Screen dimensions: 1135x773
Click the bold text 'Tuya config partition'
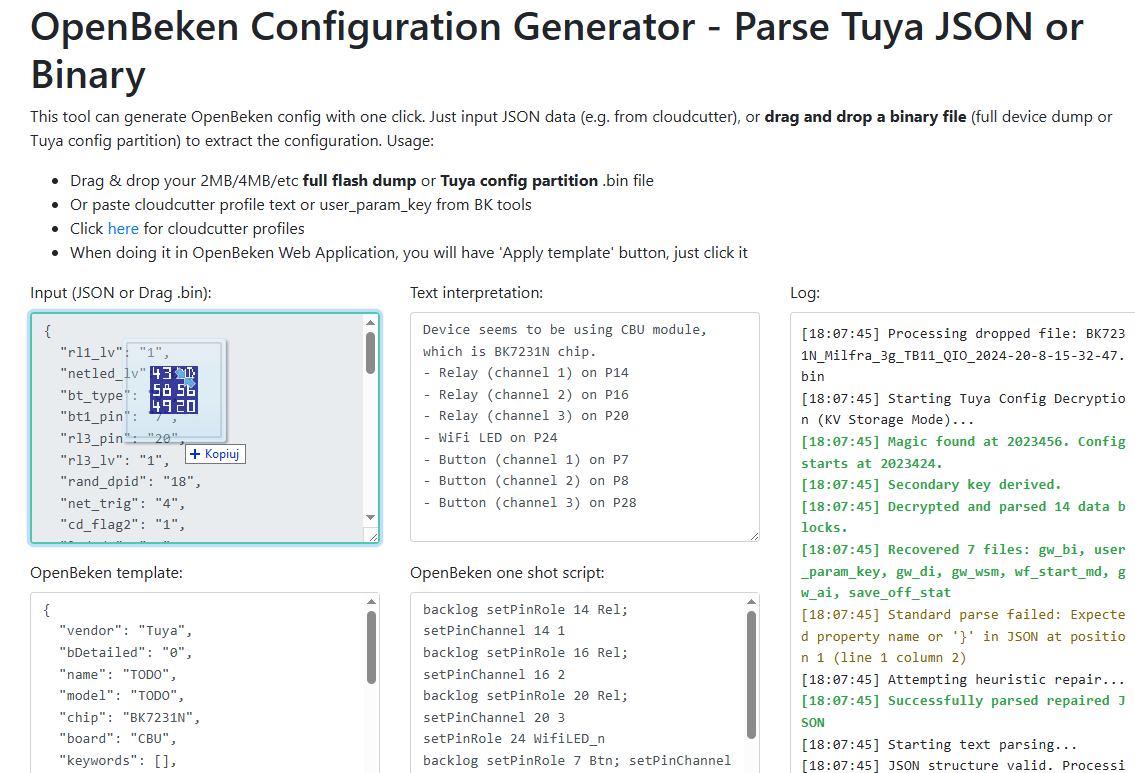coord(519,180)
